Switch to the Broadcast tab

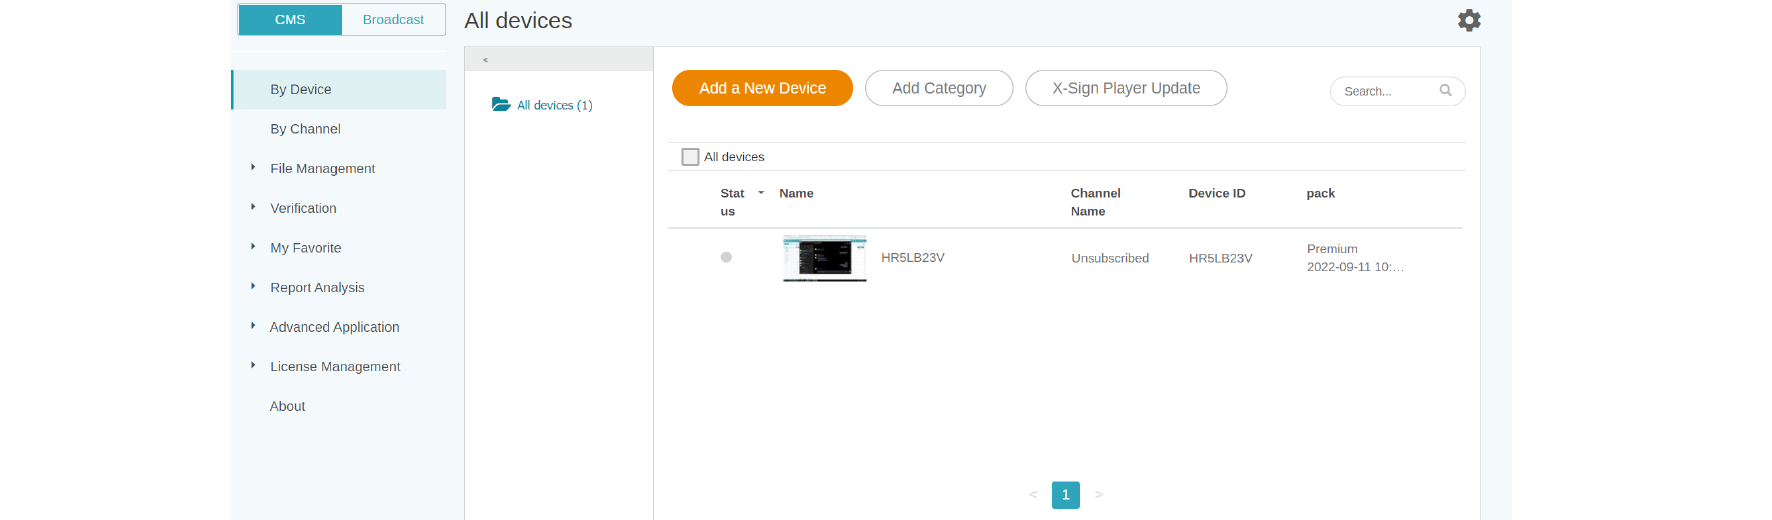(393, 20)
